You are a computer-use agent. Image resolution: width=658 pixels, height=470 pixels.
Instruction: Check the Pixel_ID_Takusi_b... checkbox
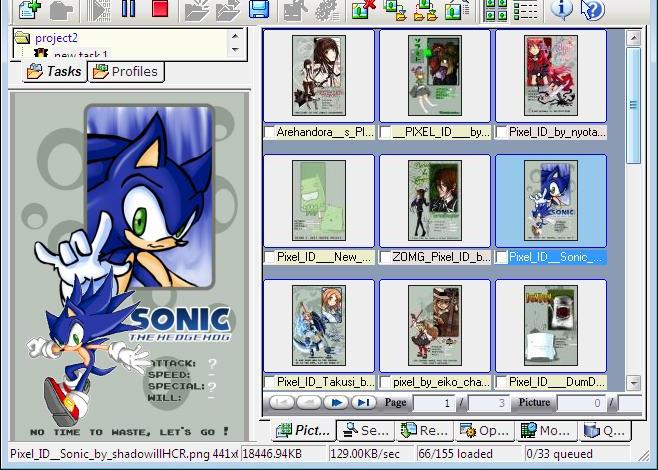[270, 382]
